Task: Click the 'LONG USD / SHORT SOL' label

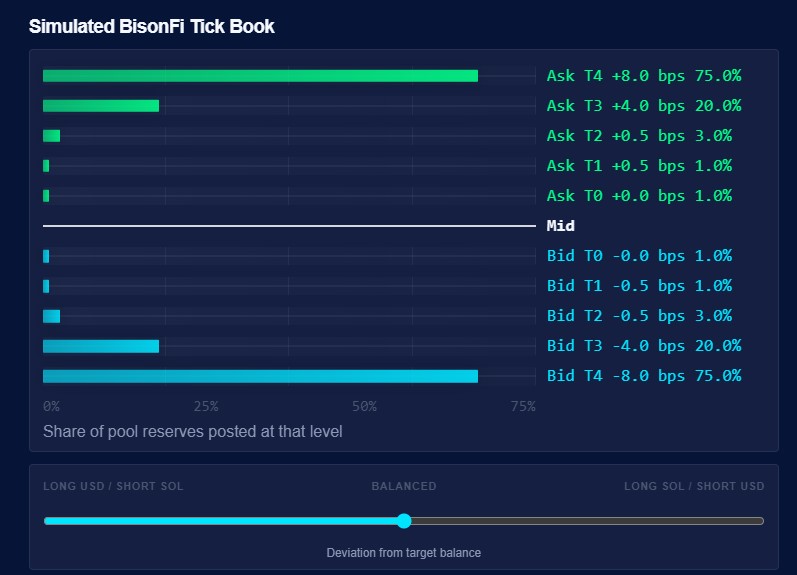Action: [x=113, y=486]
